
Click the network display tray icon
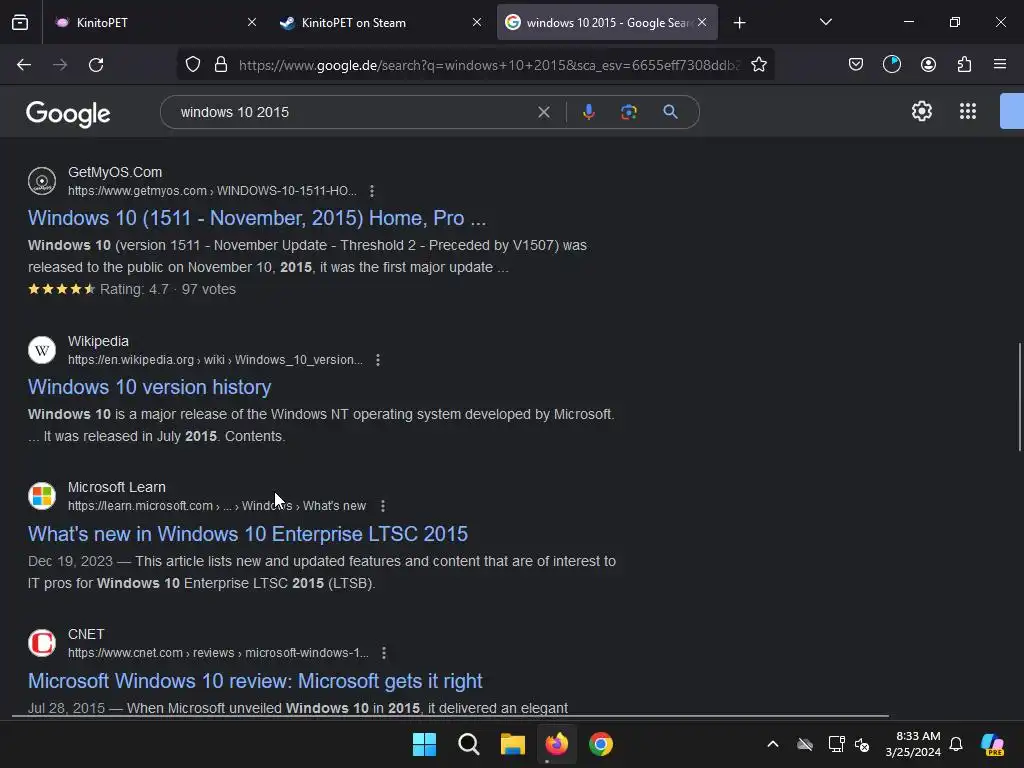(837, 744)
